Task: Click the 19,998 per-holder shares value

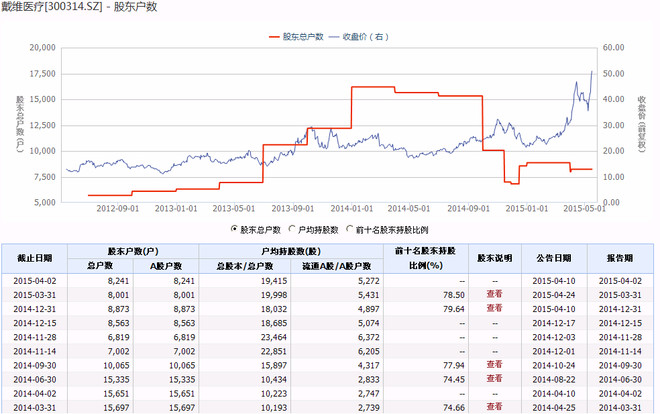Action: [x=274, y=295]
